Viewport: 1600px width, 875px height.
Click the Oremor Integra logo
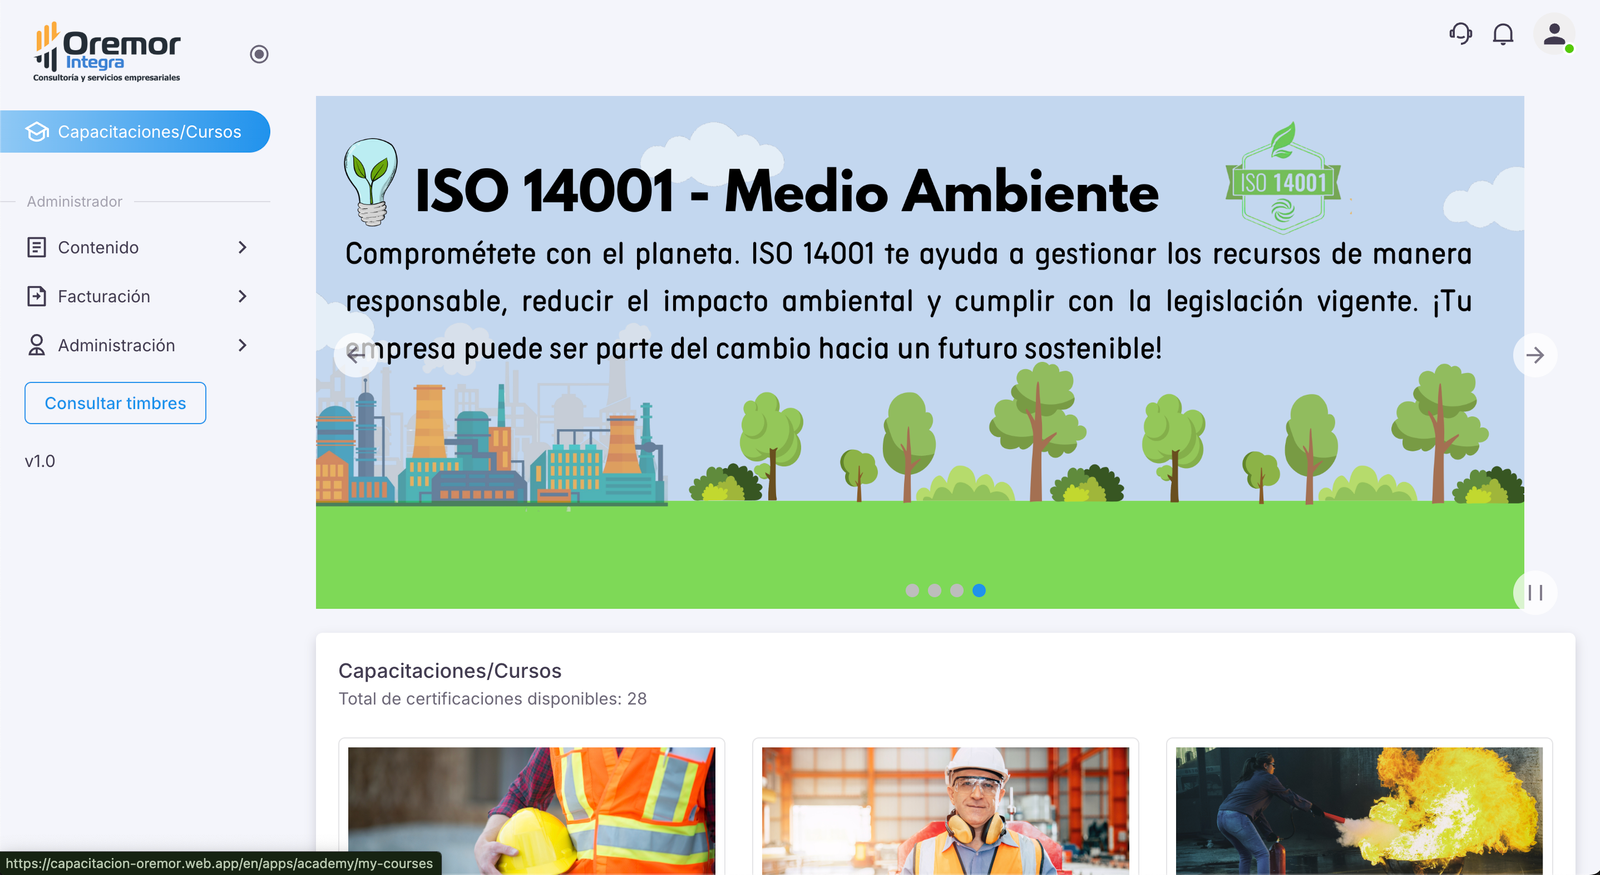107,52
